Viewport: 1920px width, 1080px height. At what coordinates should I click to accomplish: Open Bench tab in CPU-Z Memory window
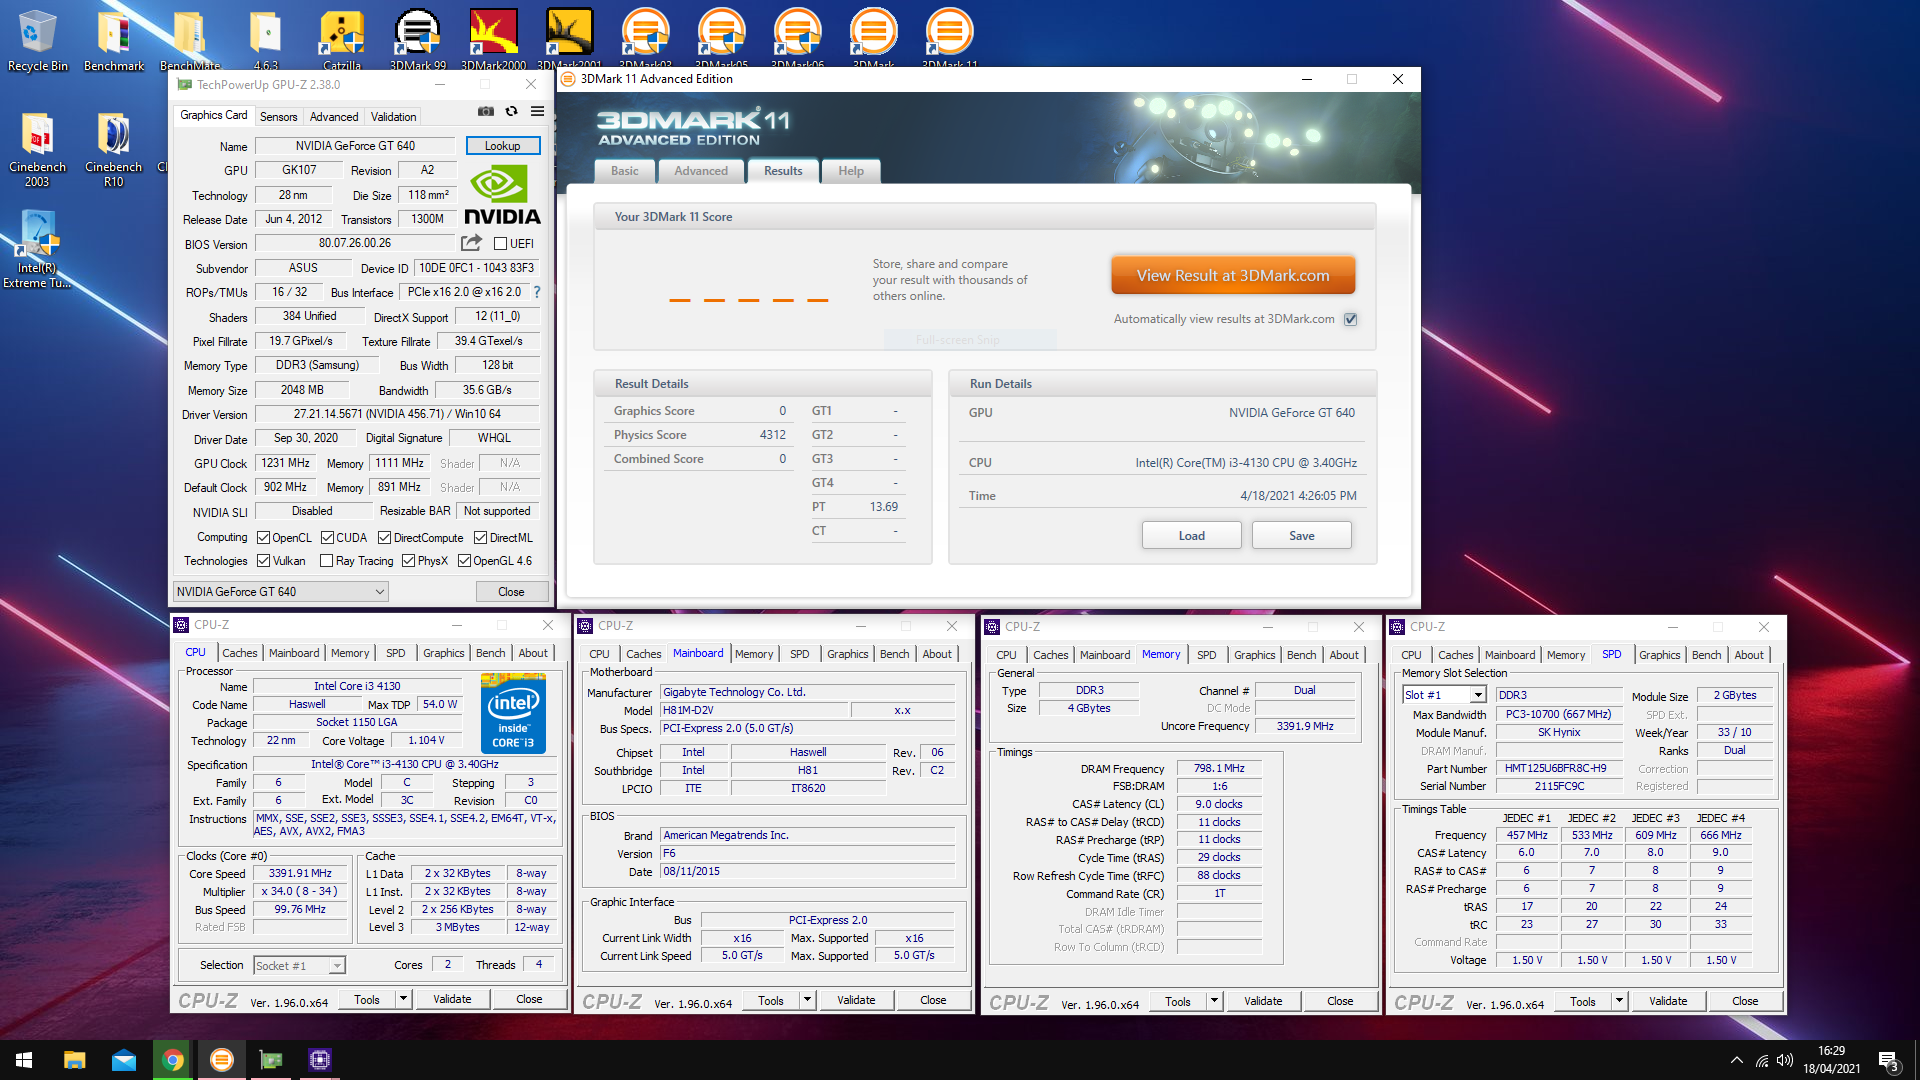click(x=1301, y=655)
